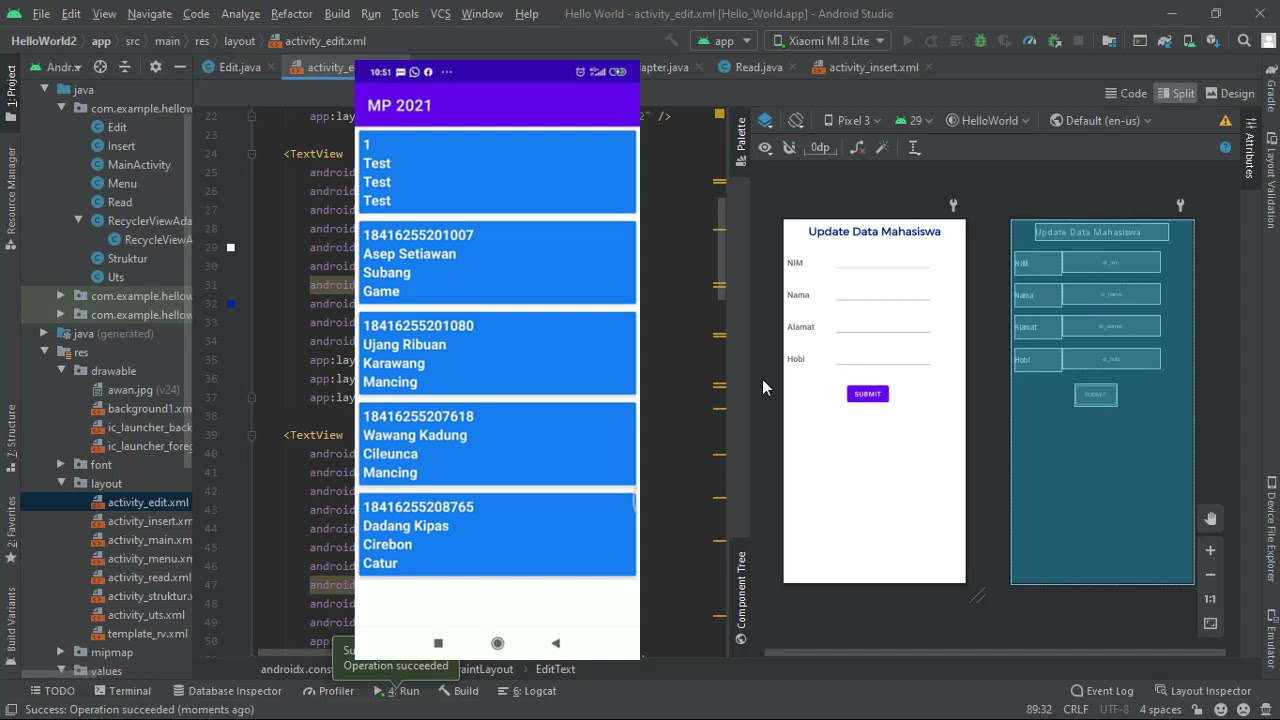
Task: Open the Terminal tool window button
Action: (x=121, y=691)
